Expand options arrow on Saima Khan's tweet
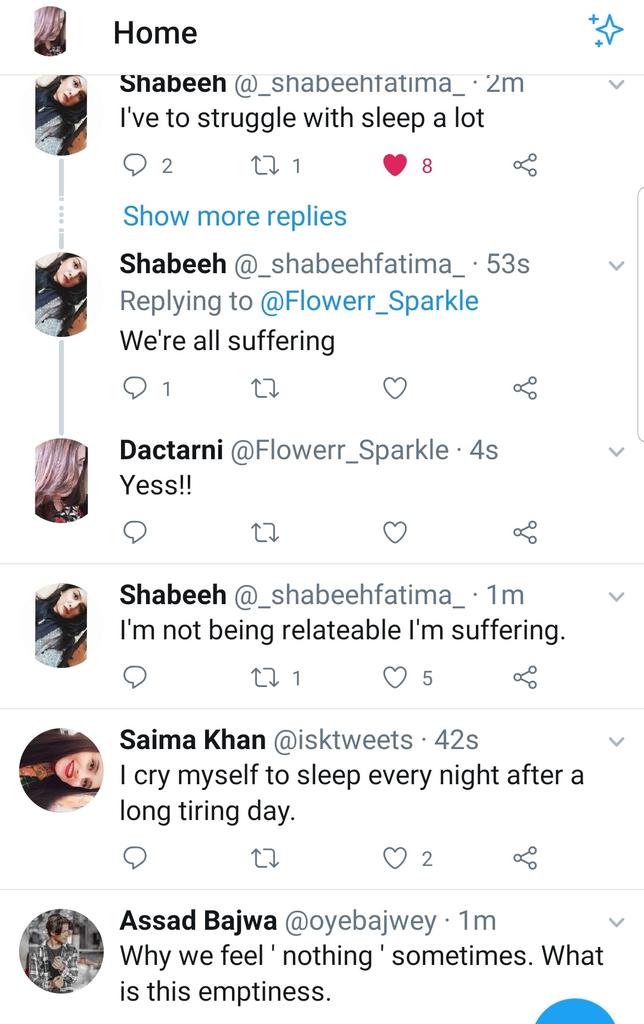Image resolution: width=644 pixels, height=1024 pixels. pos(617,742)
